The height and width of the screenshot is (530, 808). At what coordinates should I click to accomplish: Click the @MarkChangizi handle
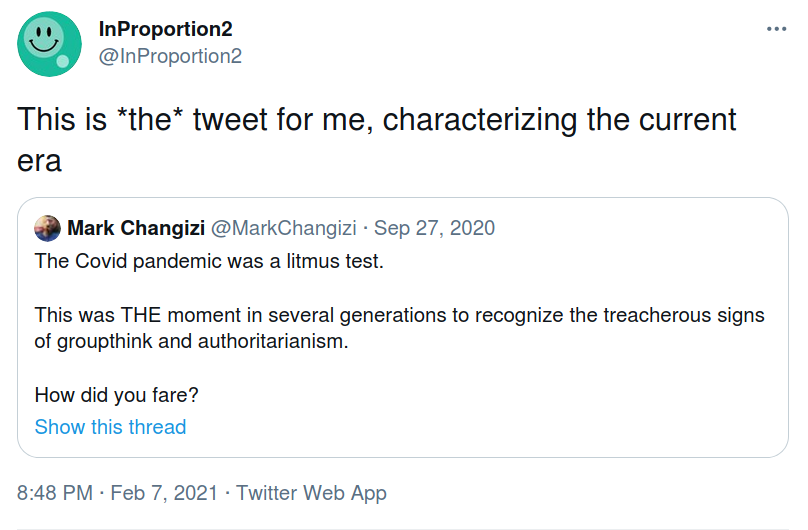pos(283,228)
